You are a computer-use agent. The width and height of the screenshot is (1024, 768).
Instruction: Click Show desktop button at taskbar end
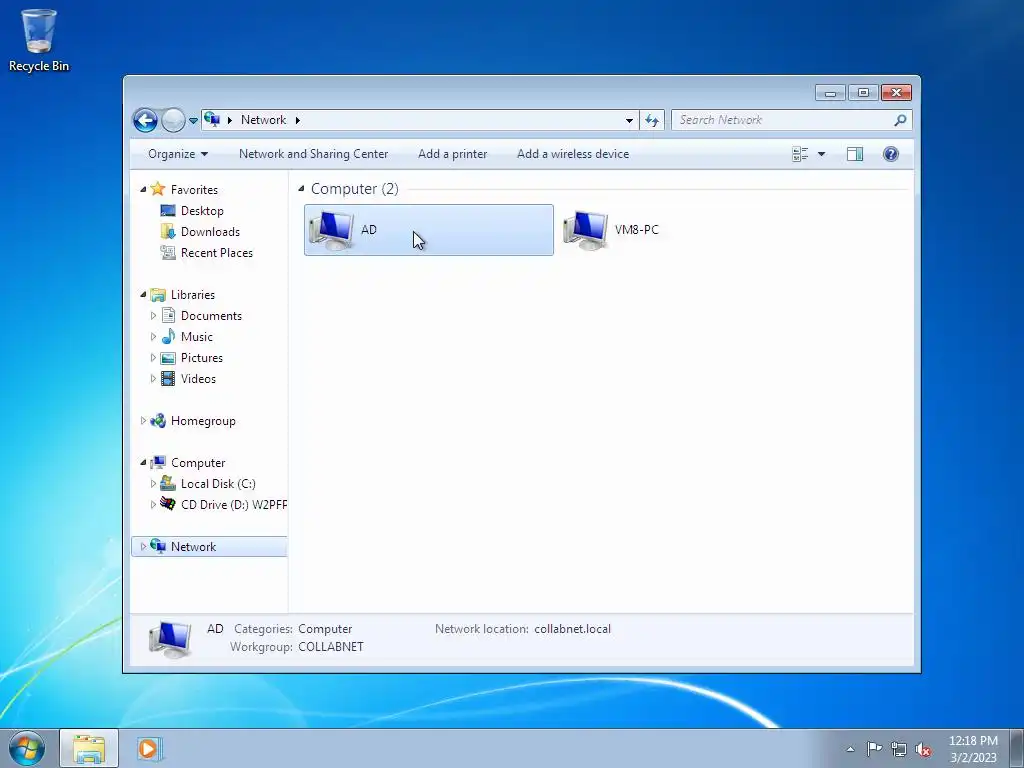(x=1017, y=748)
